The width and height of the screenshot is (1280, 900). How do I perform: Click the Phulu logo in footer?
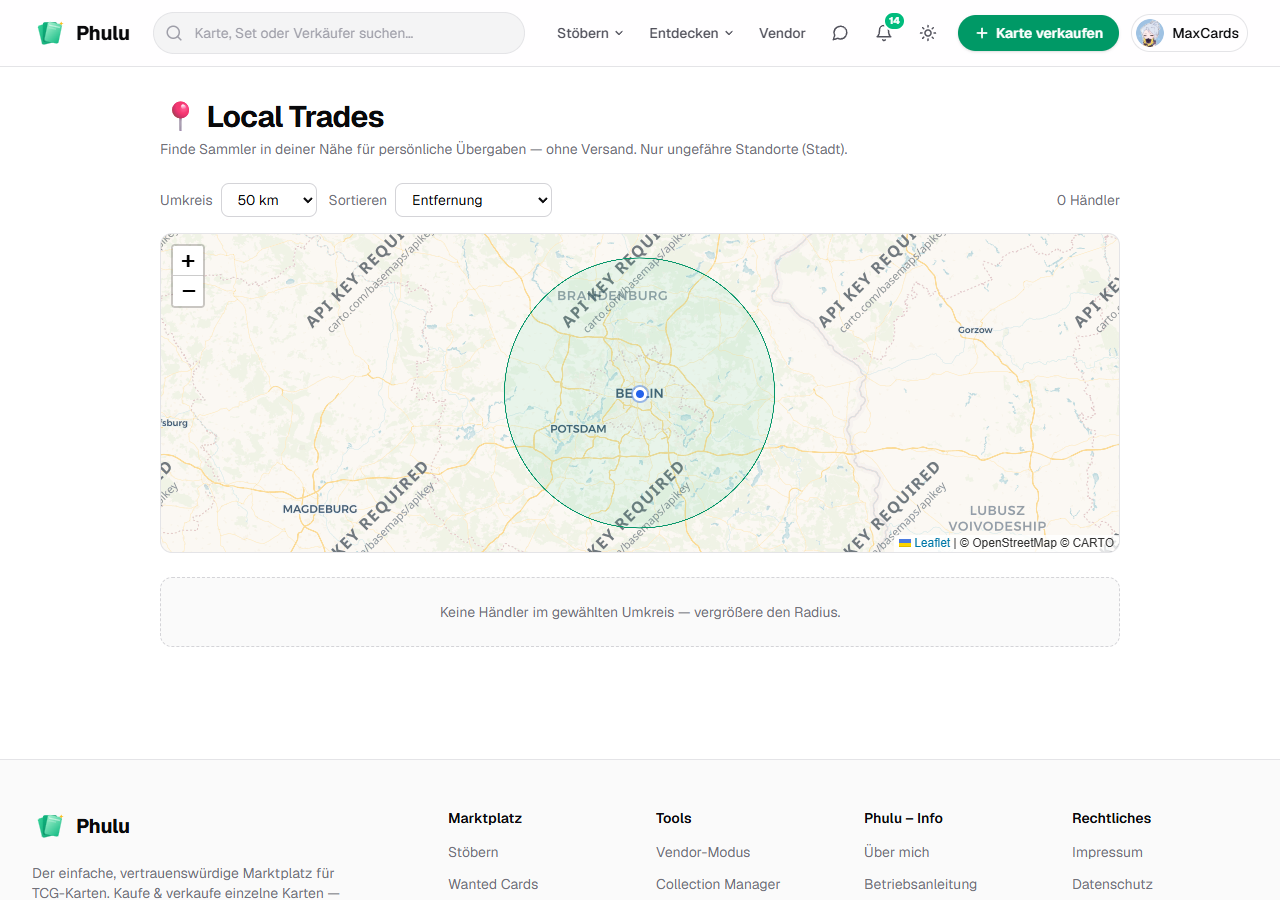[x=83, y=826]
